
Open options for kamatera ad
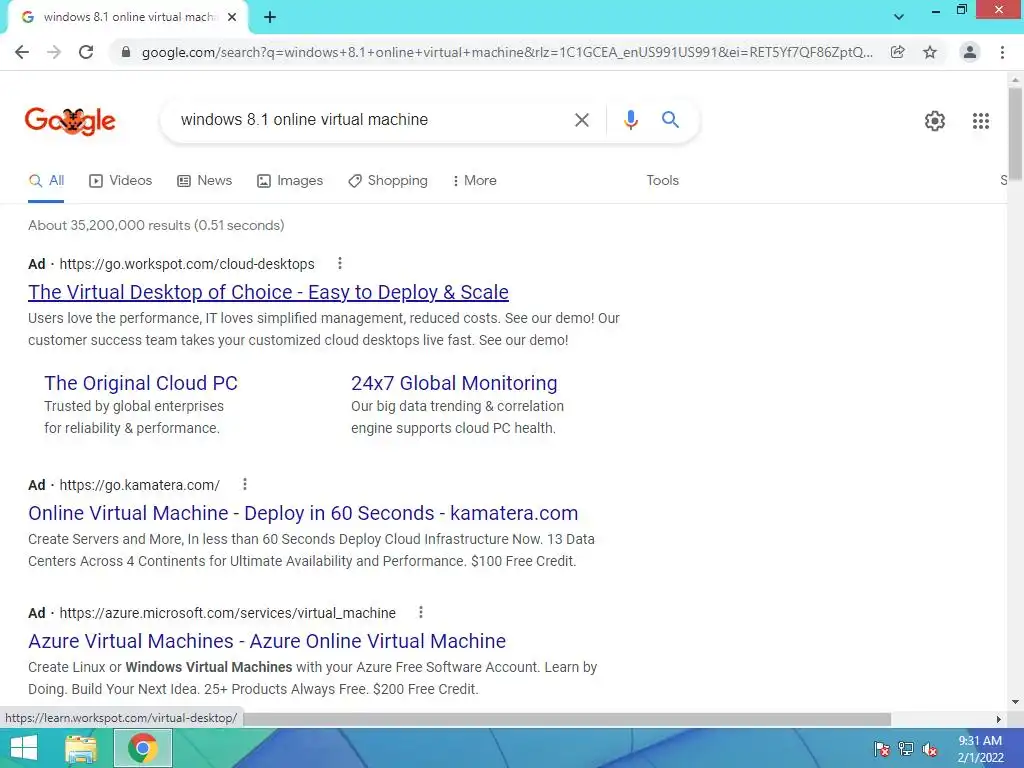(x=245, y=484)
